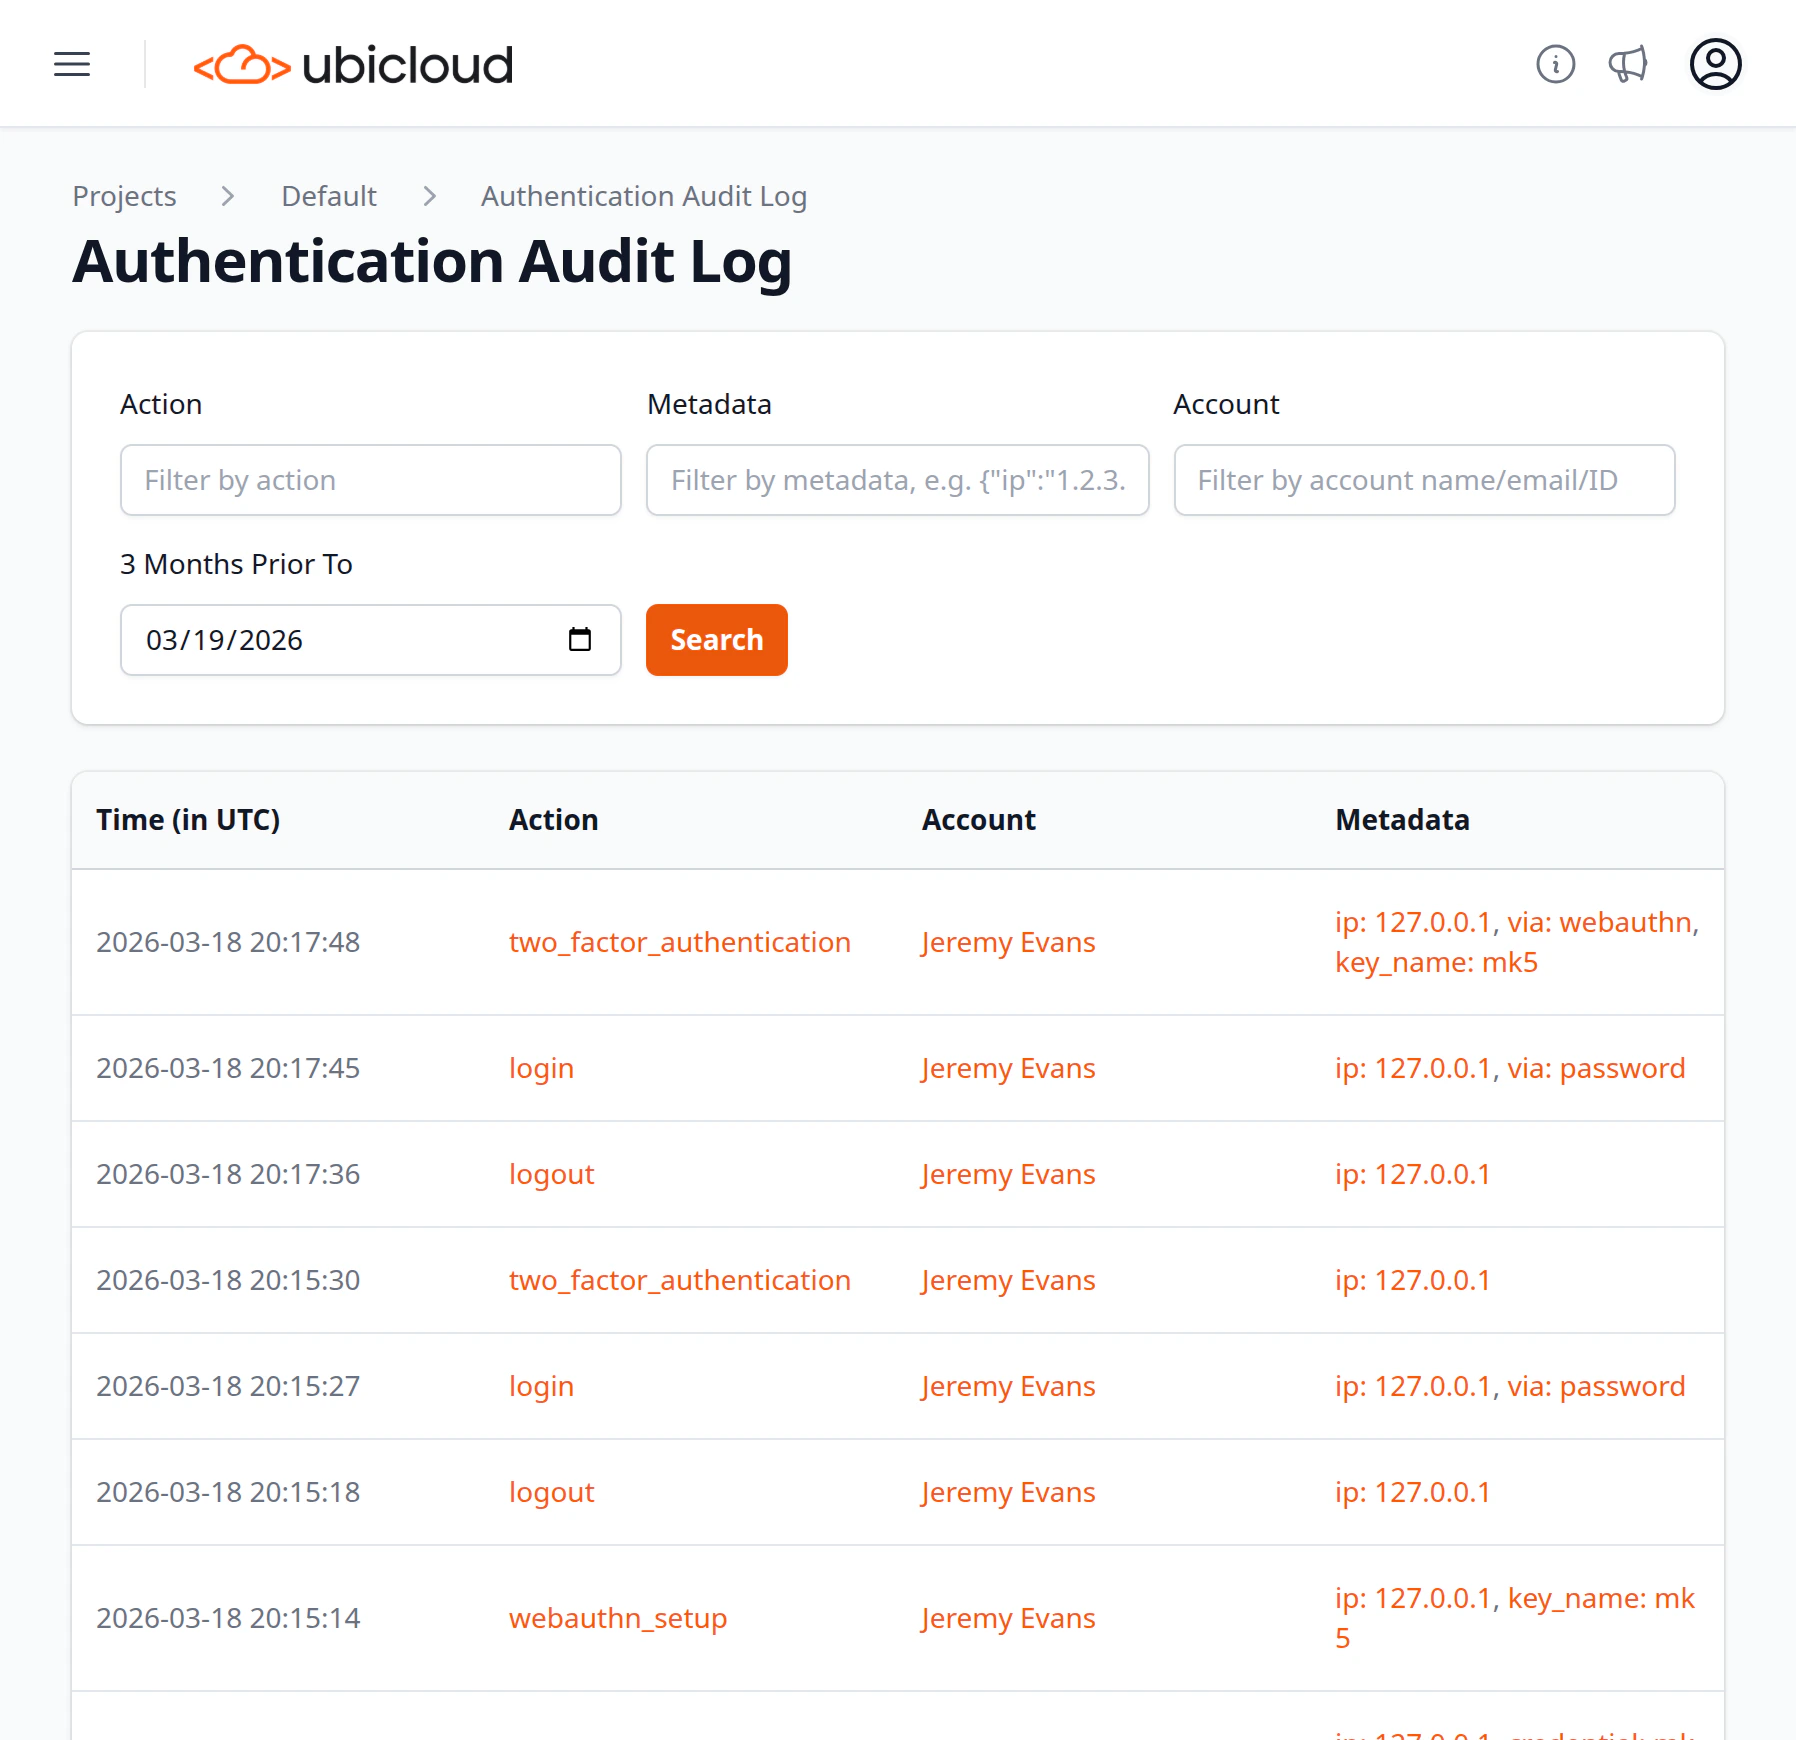
Task: Open the user account profile icon
Action: [1714, 64]
